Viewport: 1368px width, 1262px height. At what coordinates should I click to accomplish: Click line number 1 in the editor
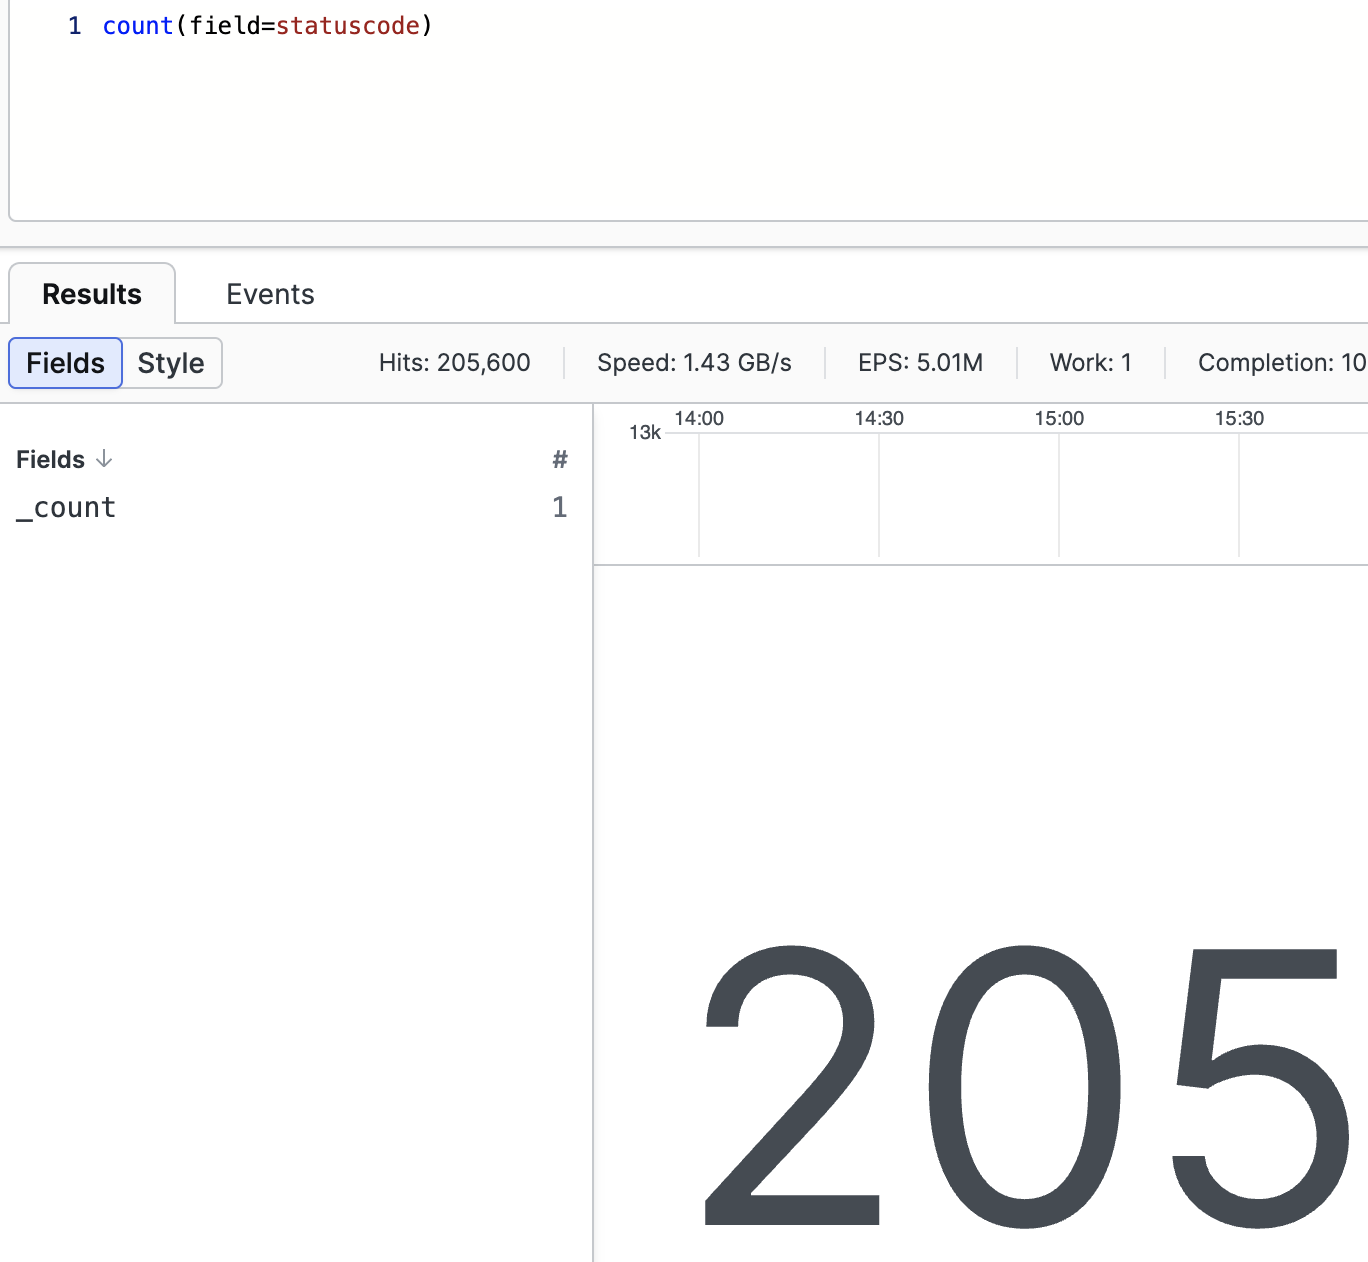coord(74,25)
